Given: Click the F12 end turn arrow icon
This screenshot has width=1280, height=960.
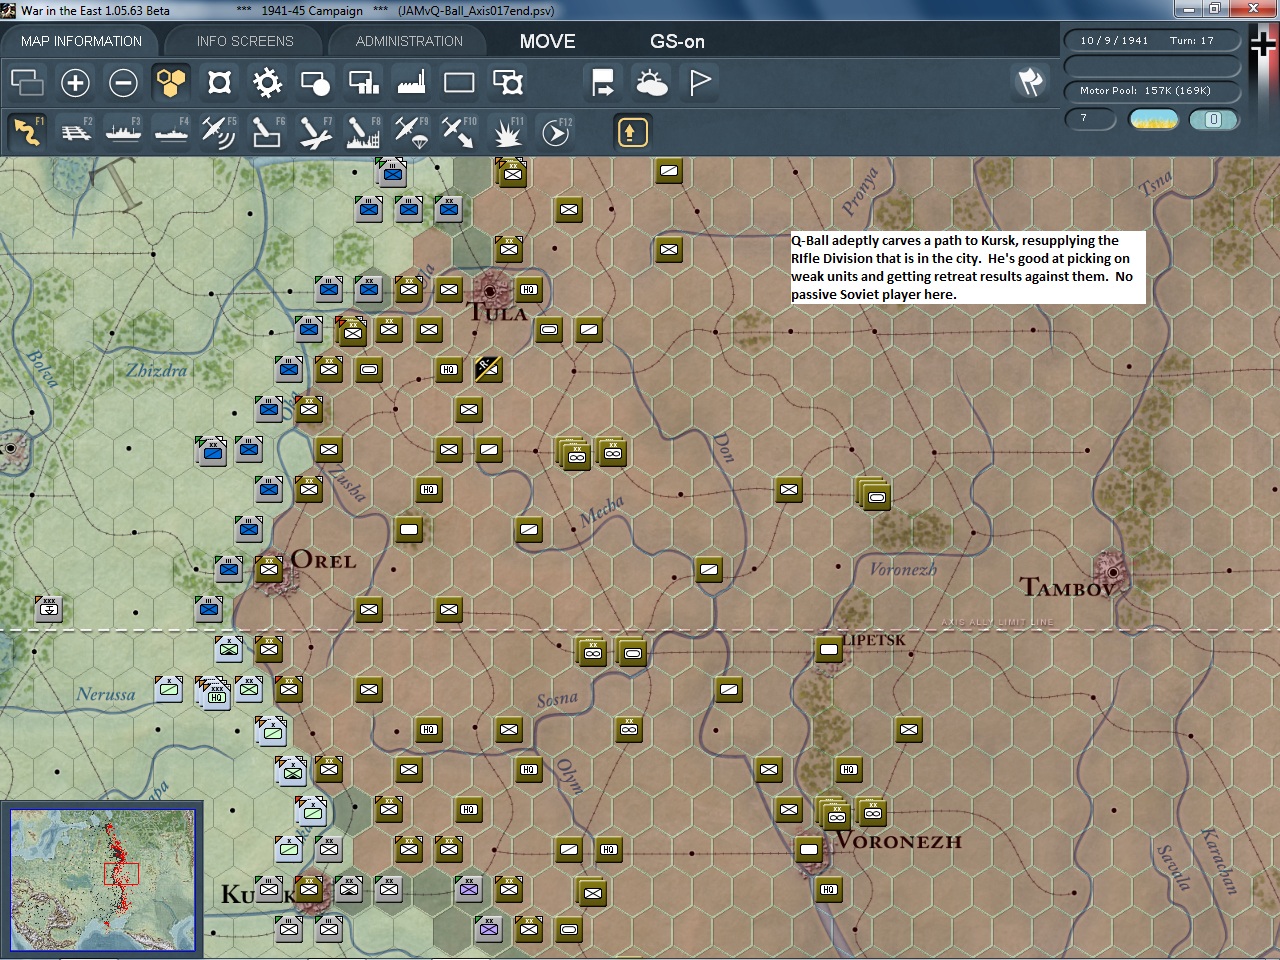Looking at the screenshot, I should pyautogui.click(x=555, y=132).
